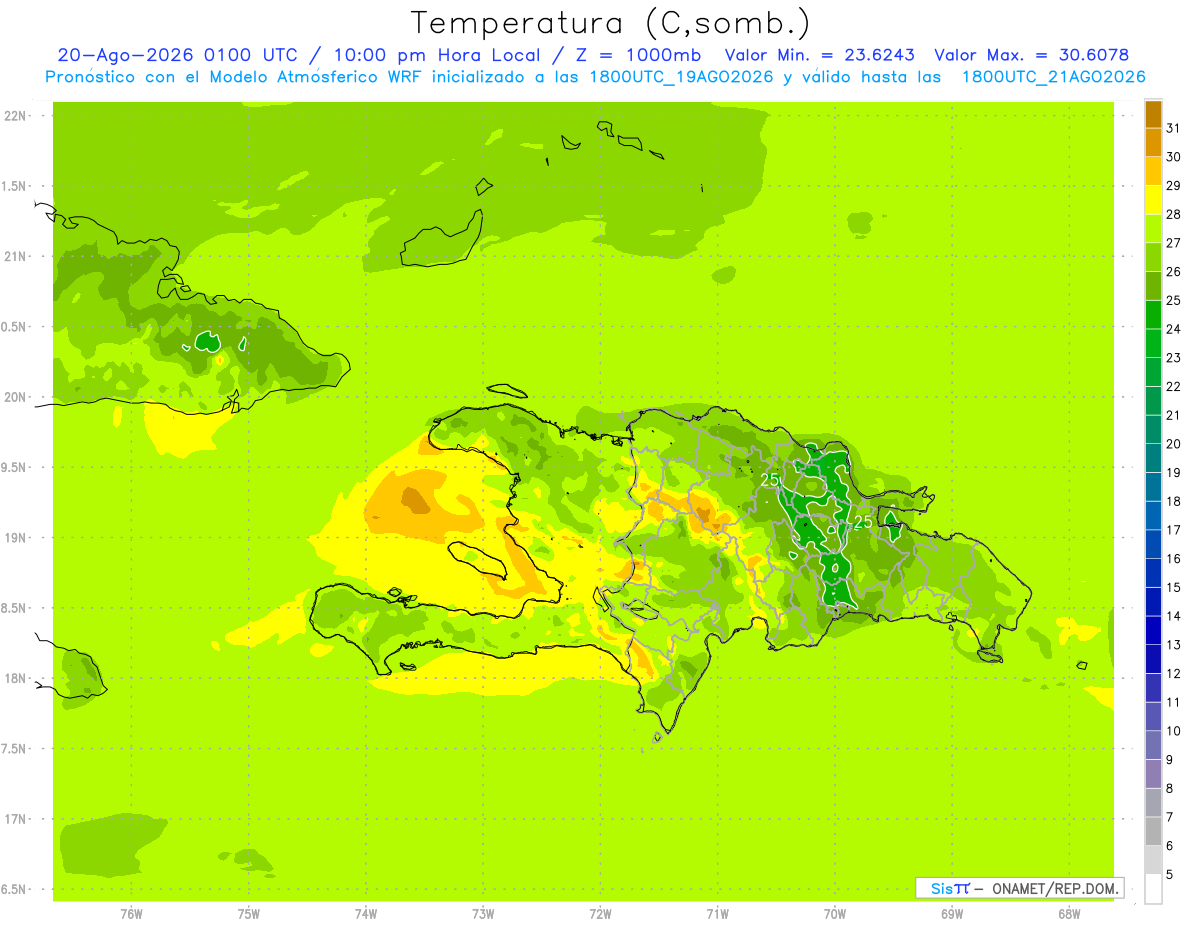Click the '68W' longitude axis label
The width and height of the screenshot is (1200, 927).
coord(1069,914)
